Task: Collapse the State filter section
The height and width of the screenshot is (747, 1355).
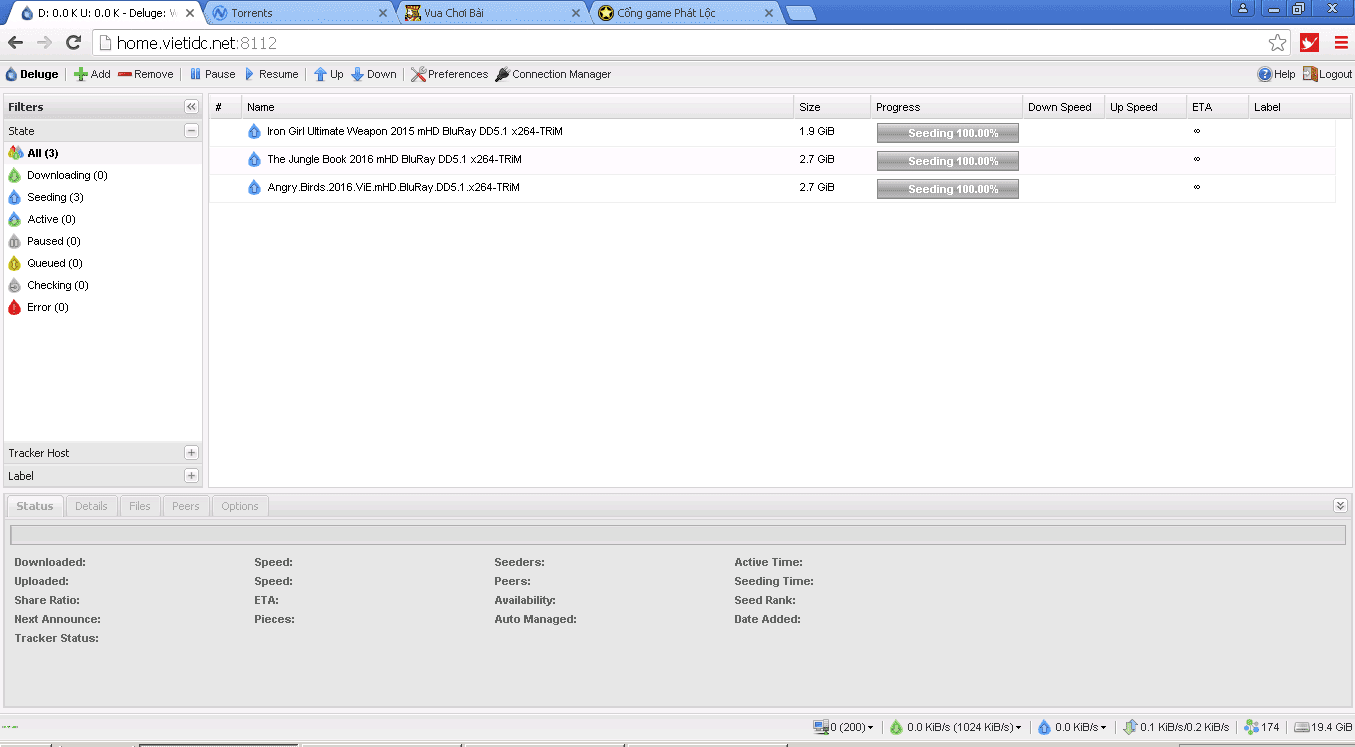Action: click(191, 131)
